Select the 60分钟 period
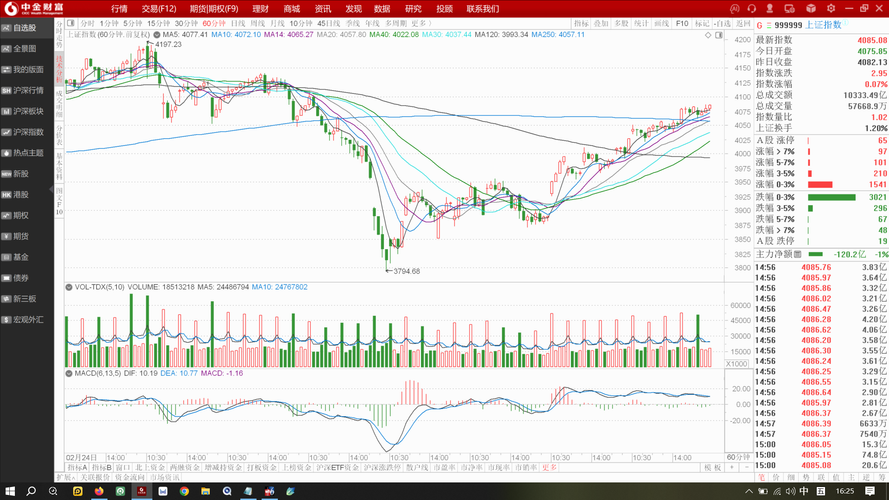This screenshot has height=500, width=889. click(214, 23)
